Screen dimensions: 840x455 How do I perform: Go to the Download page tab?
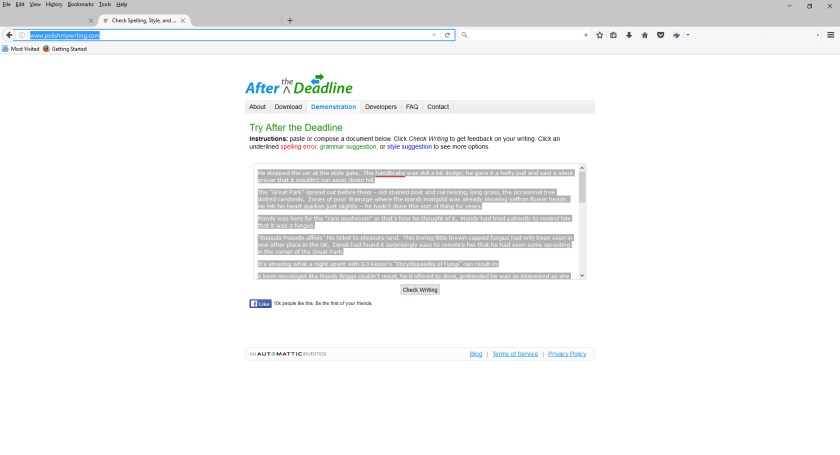click(288, 106)
